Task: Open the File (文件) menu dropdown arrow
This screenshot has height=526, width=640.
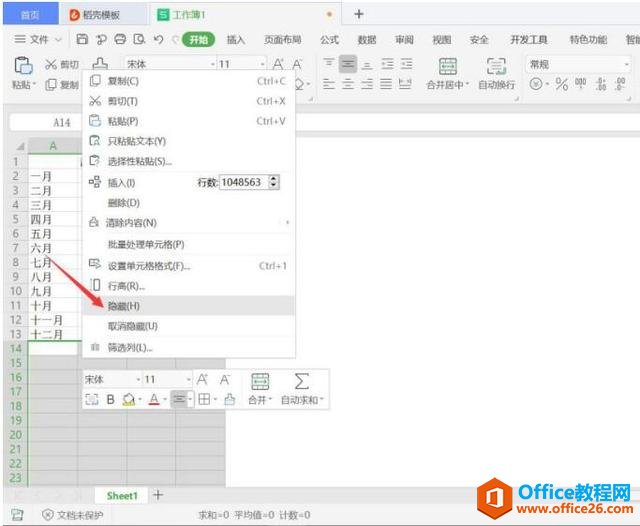Action: coord(58,40)
